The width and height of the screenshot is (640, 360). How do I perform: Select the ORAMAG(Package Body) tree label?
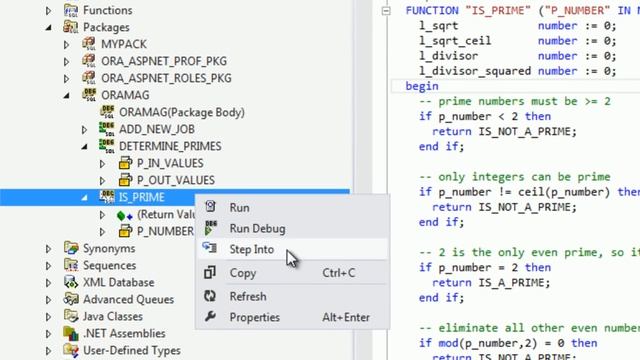click(x=182, y=112)
